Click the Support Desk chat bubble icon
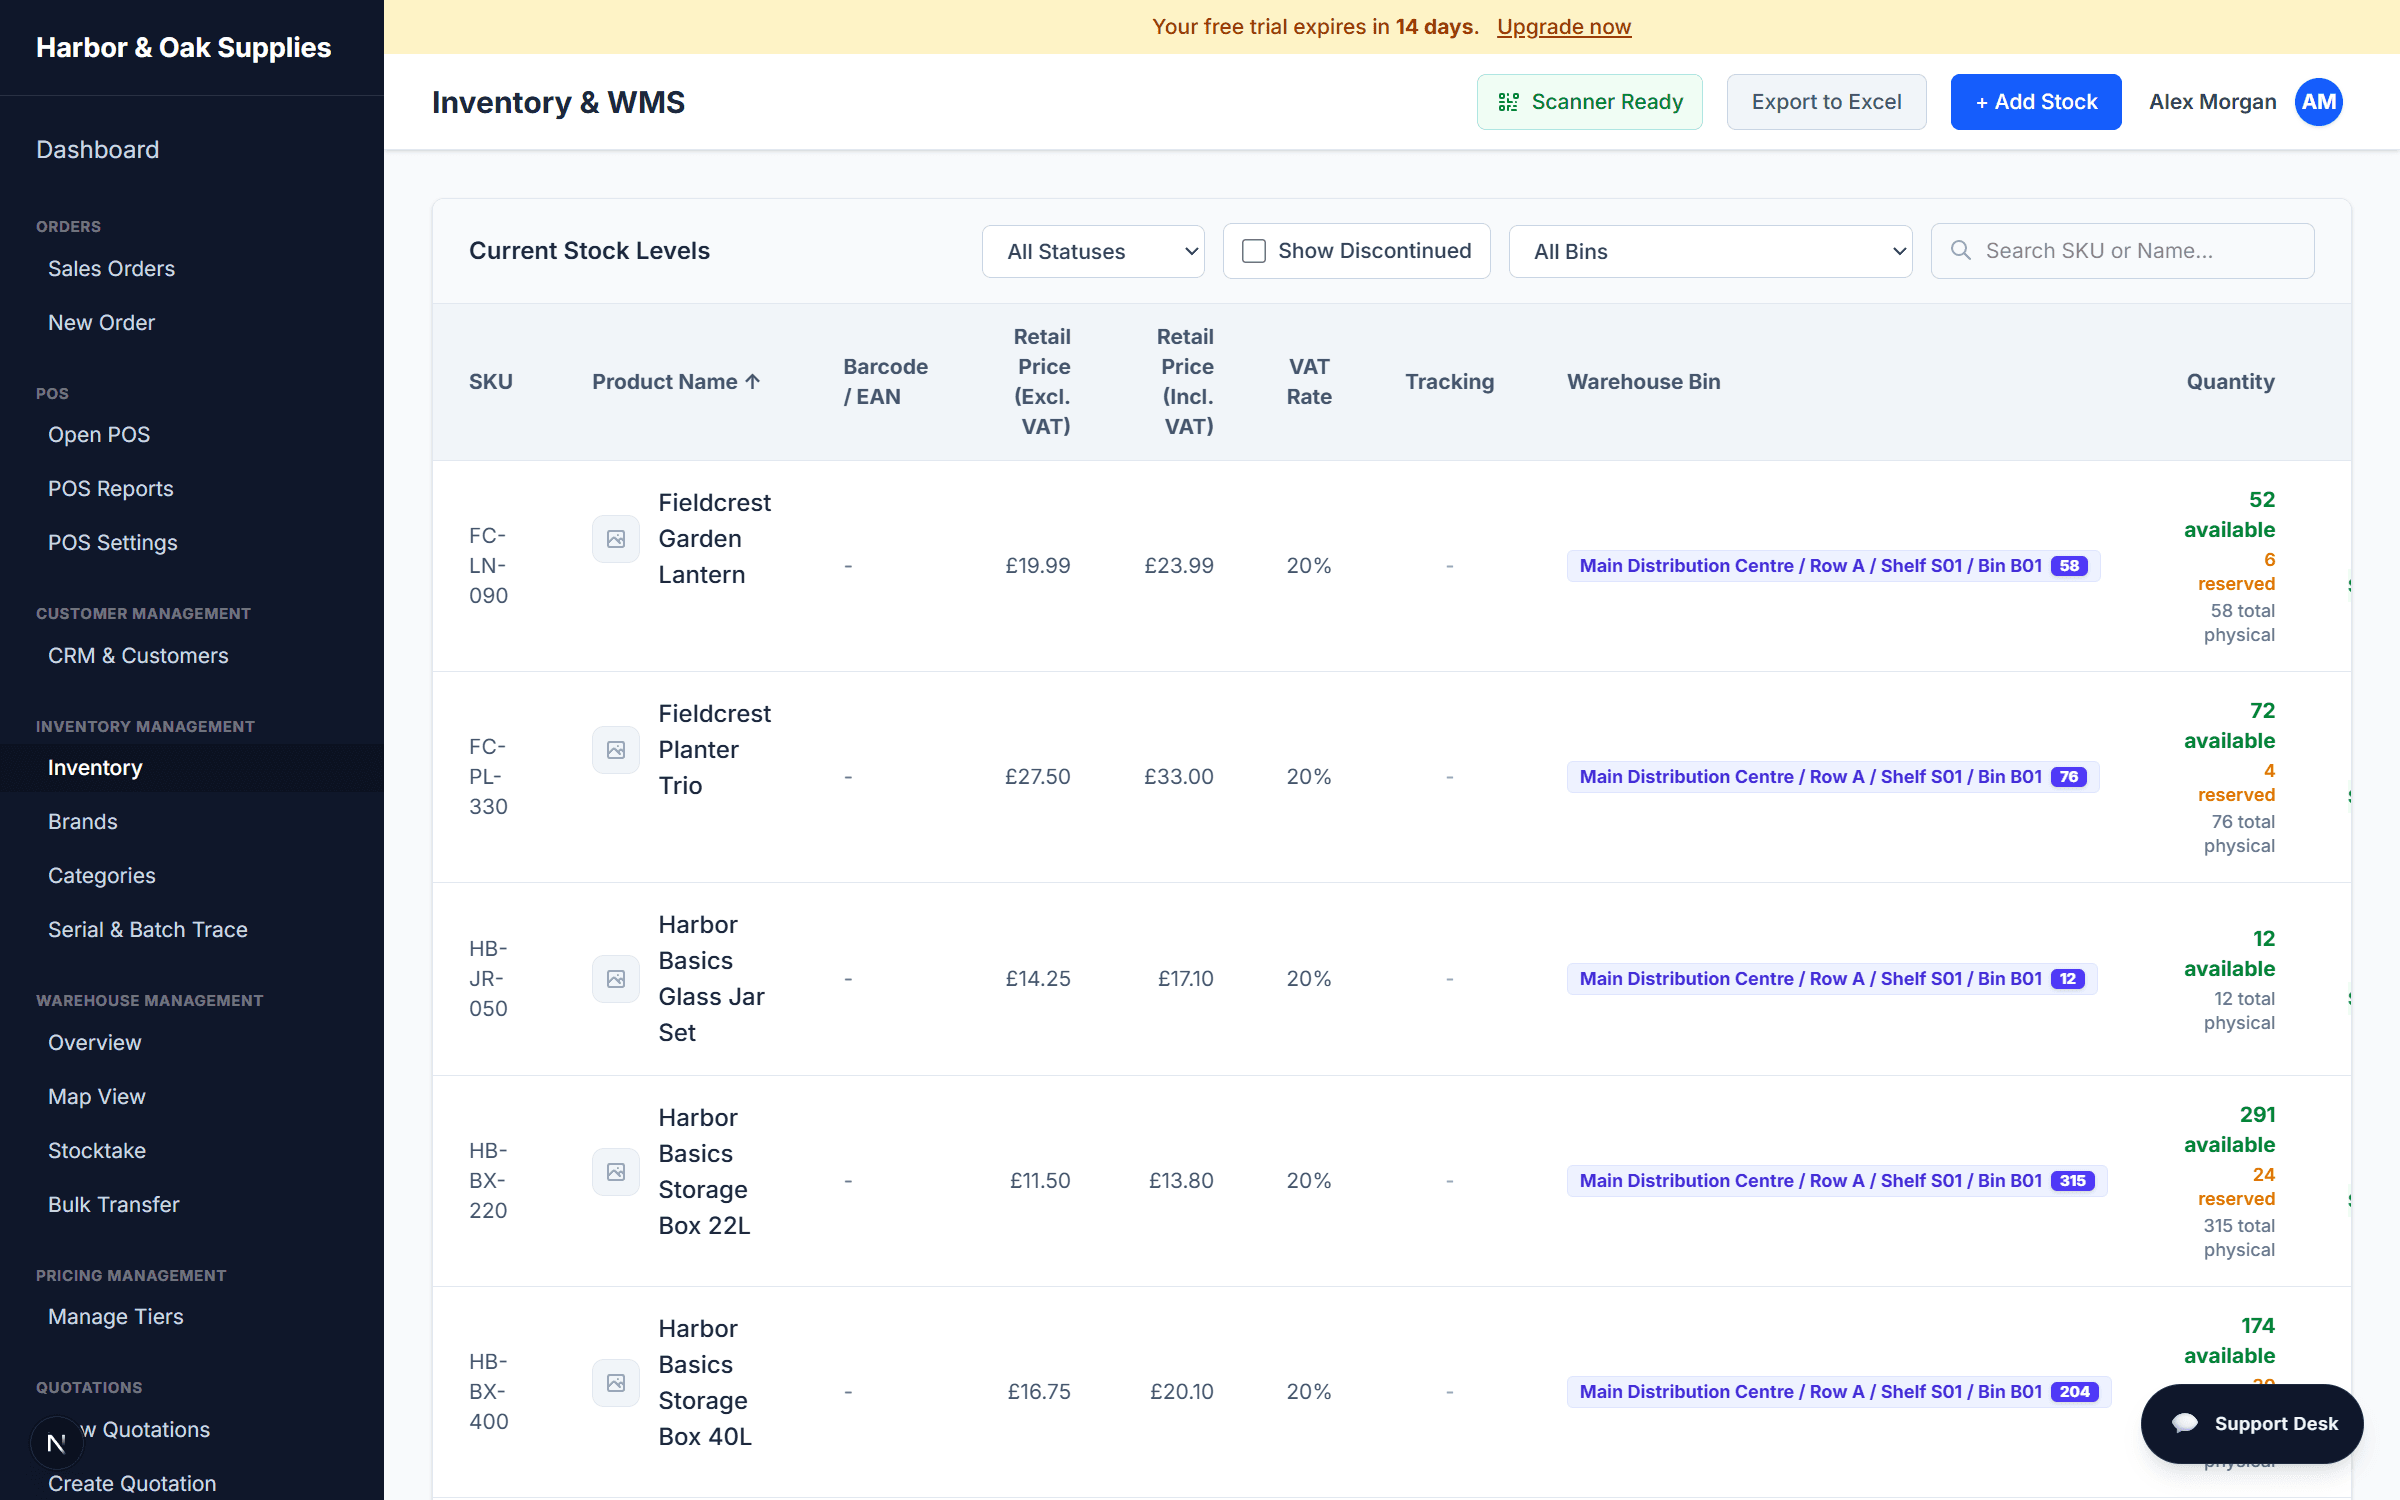The width and height of the screenshot is (2400, 1500). click(2185, 1423)
